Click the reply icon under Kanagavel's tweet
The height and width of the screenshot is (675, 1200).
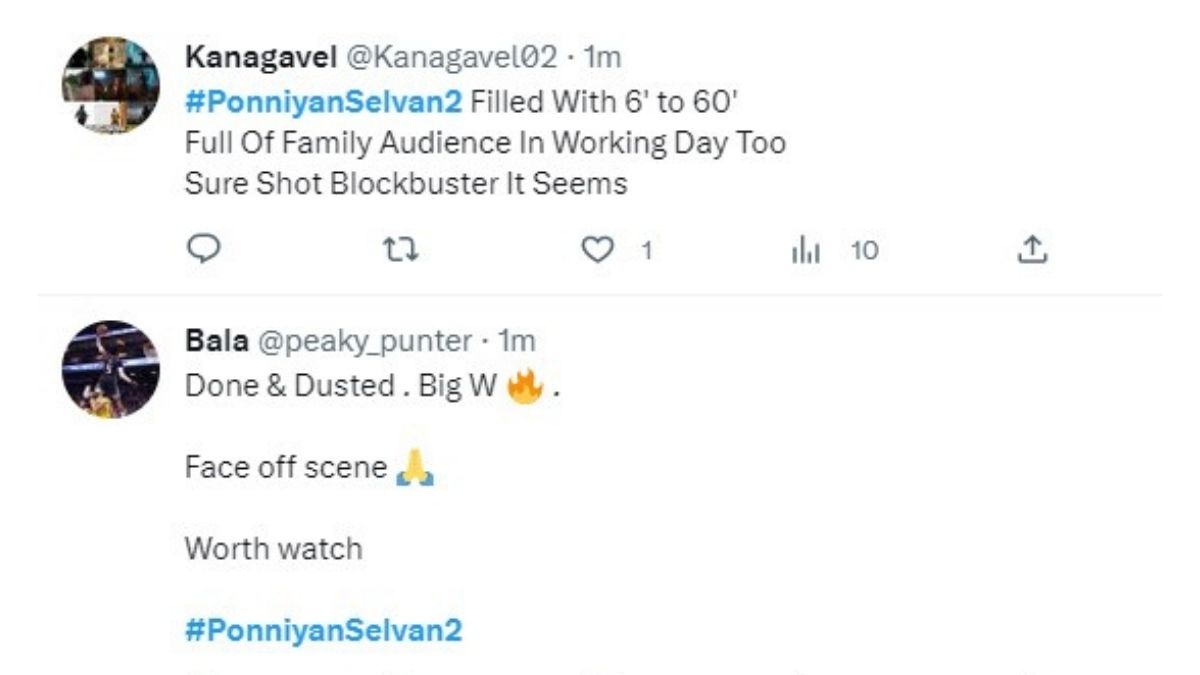pyautogui.click(x=203, y=250)
